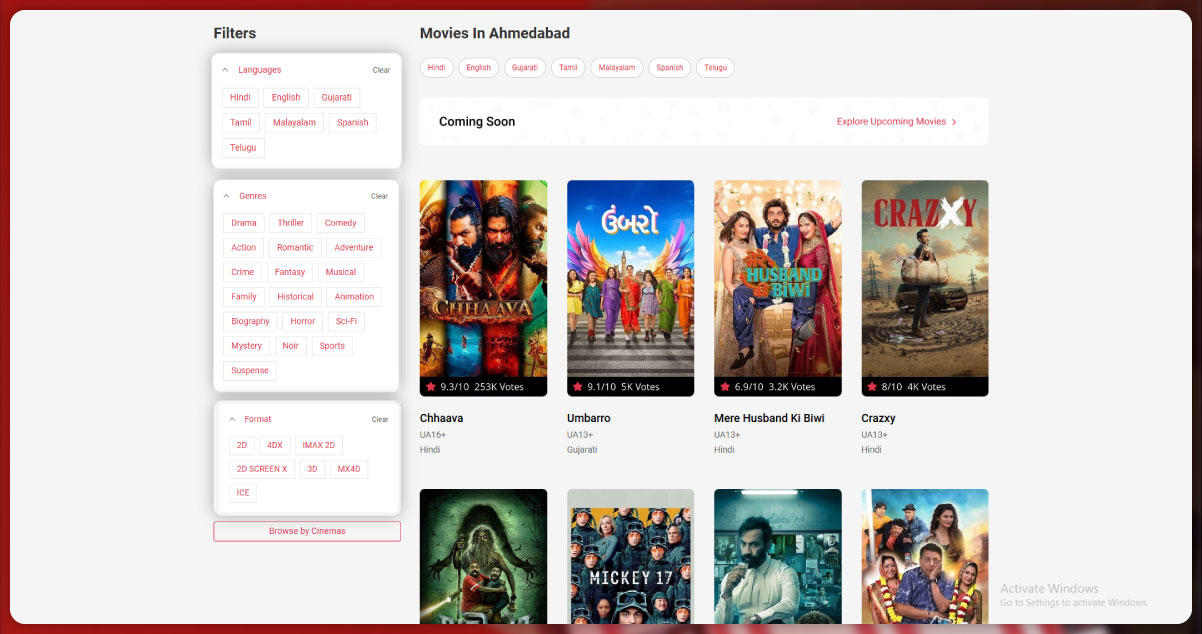The image size is (1202, 634).
Task: Filter by Suspense genre
Action: (x=250, y=371)
